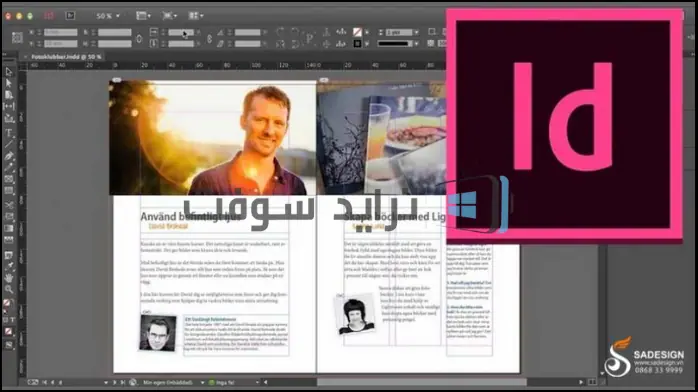
Task: Click the scroll right arrow at bottom
Action: point(581,382)
